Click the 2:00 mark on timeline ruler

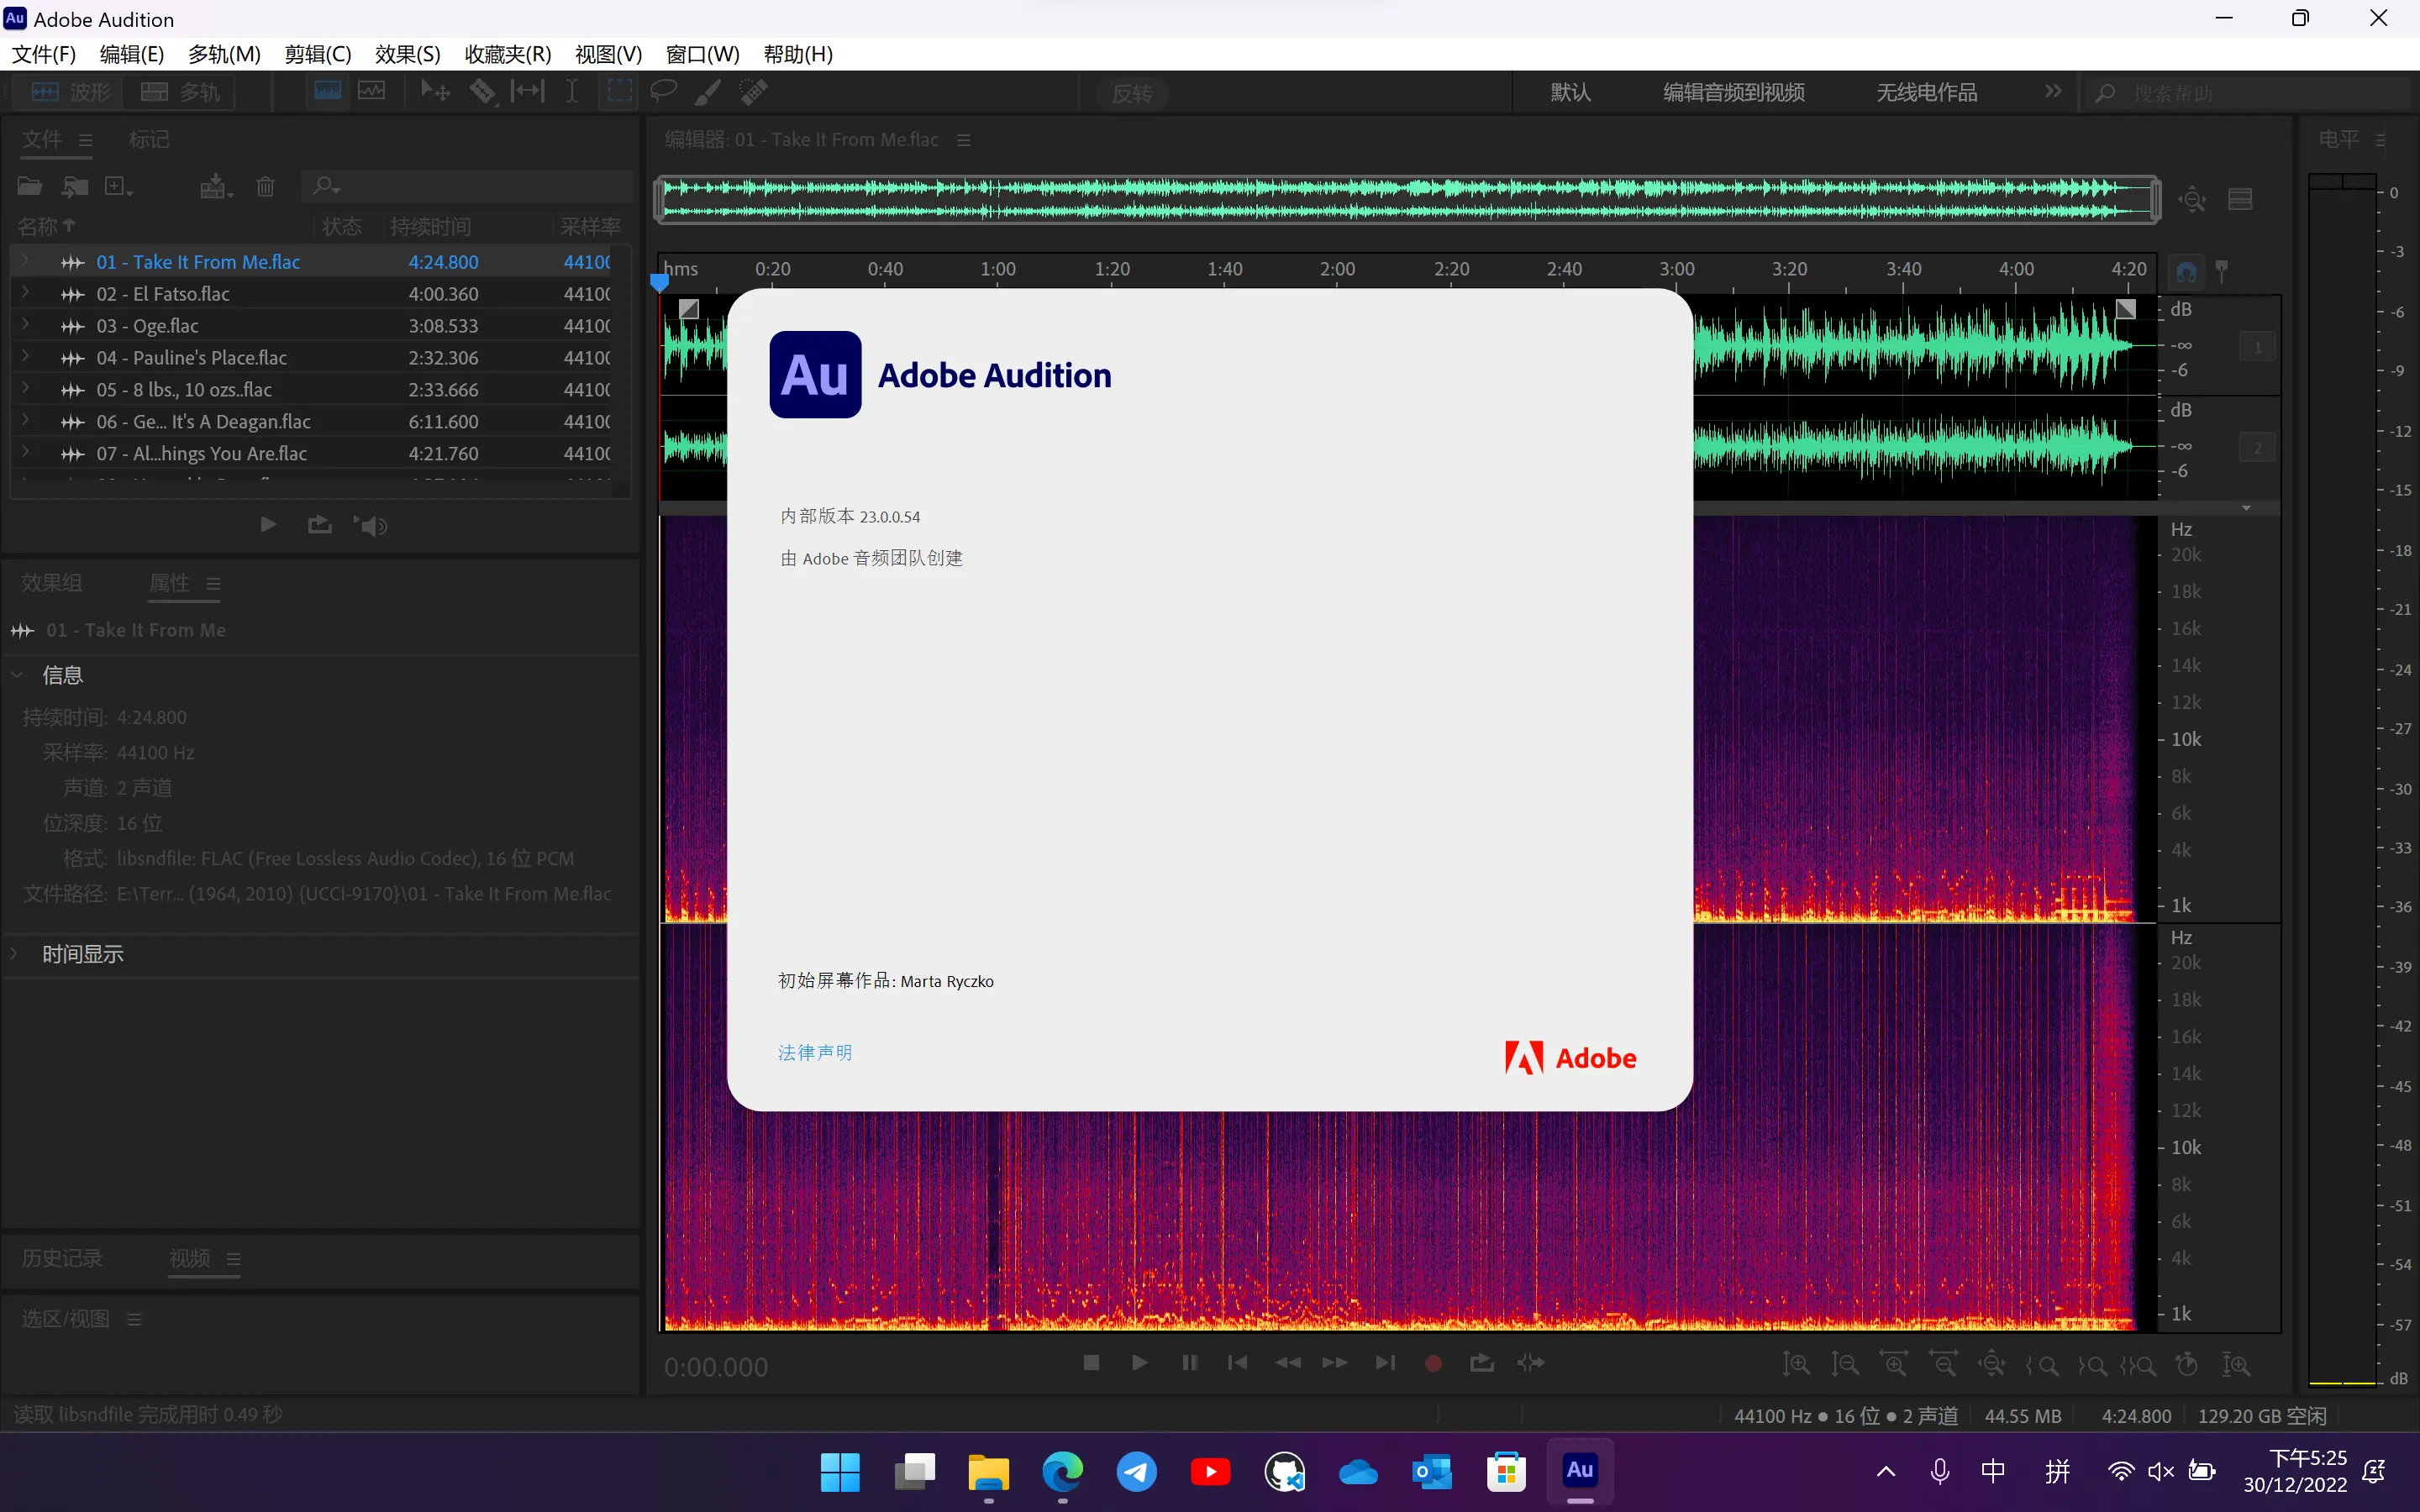[x=1337, y=269]
